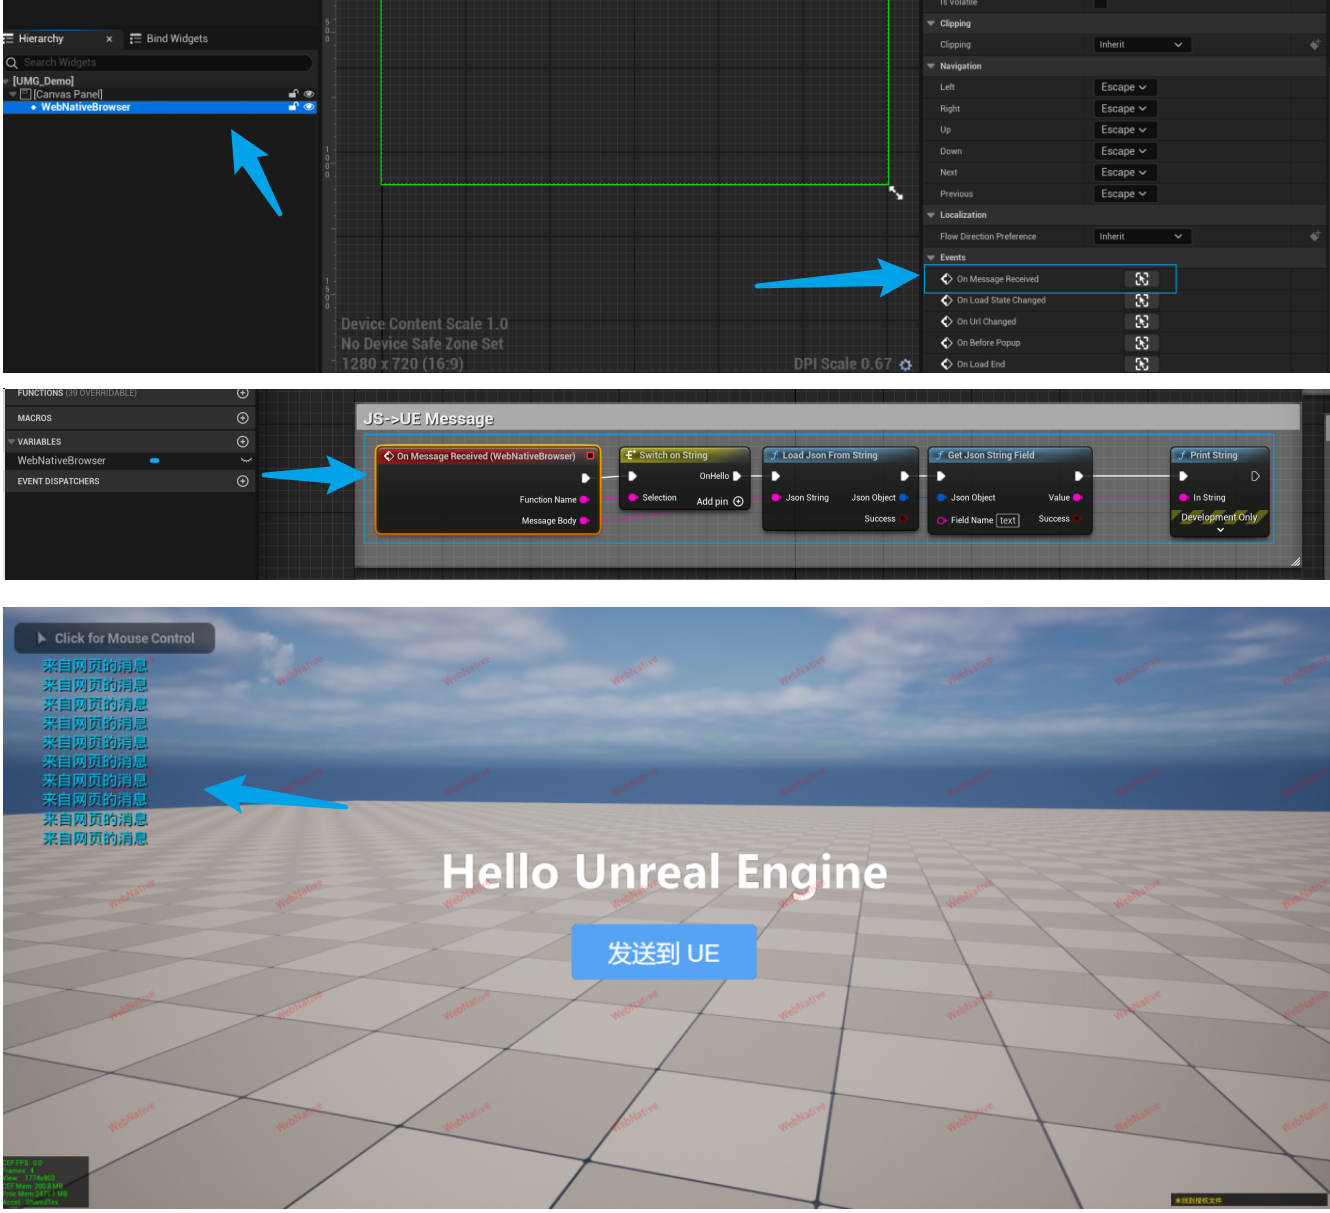Click the Value output pin on Get Json String Field
Image resolution: width=1330 pixels, height=1213 pixels.
click(1077, 498)
